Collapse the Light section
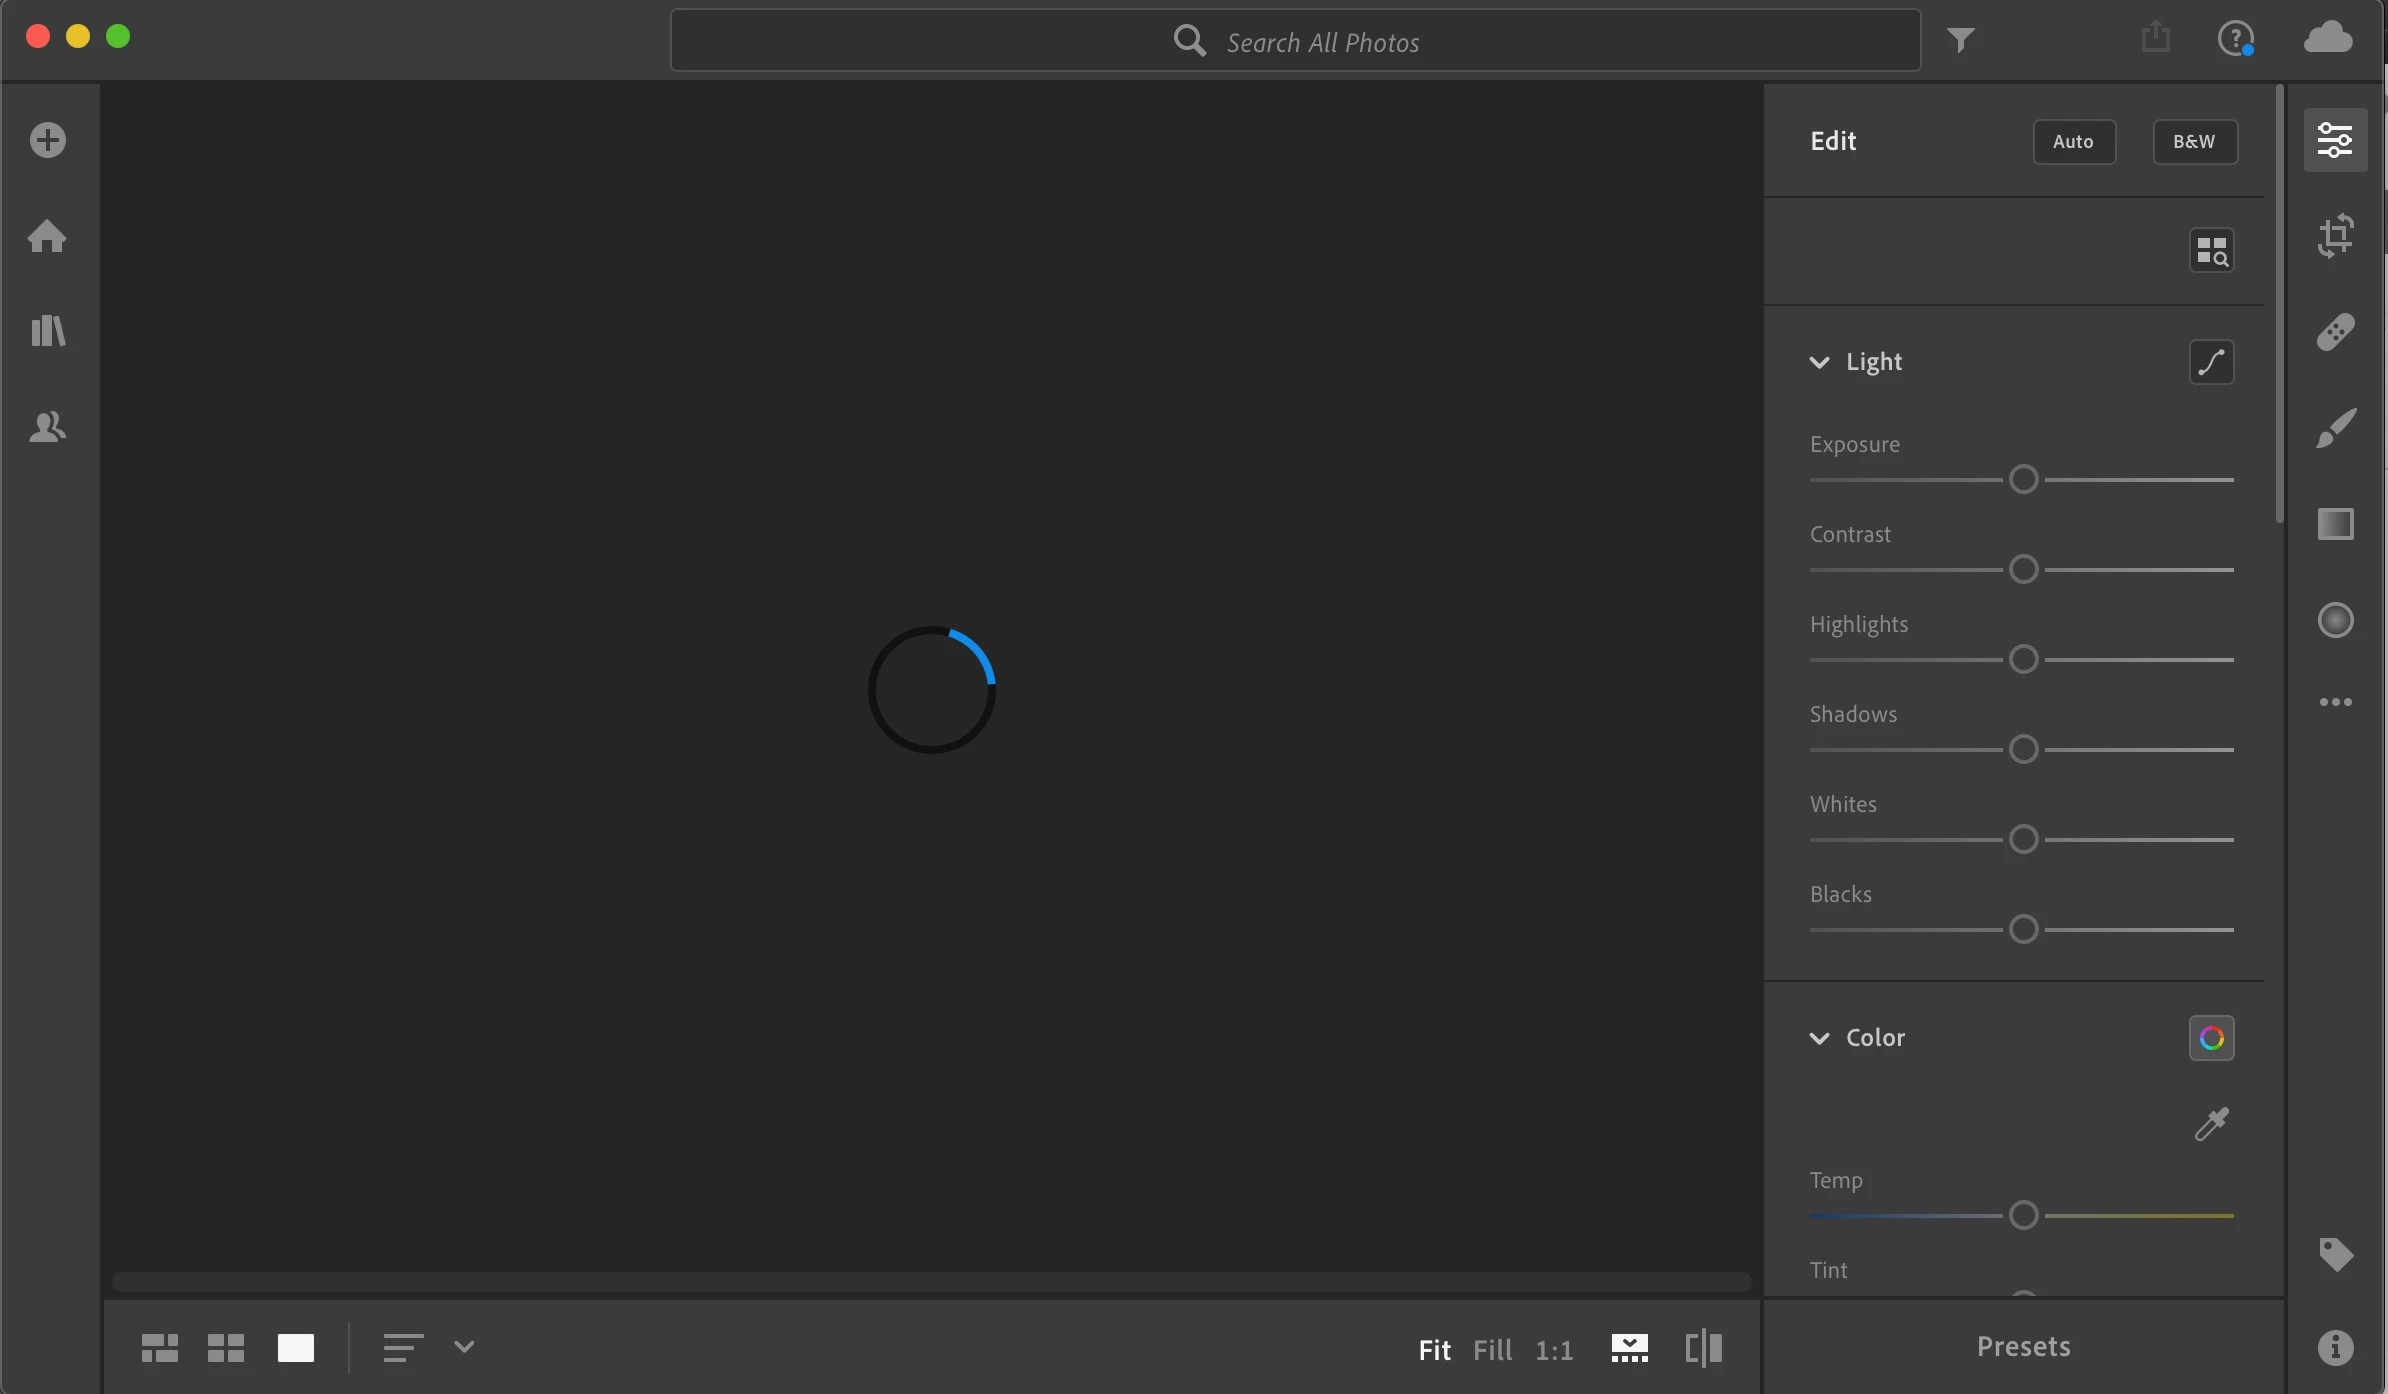 pyautogui.click(x=1819, y=362)
